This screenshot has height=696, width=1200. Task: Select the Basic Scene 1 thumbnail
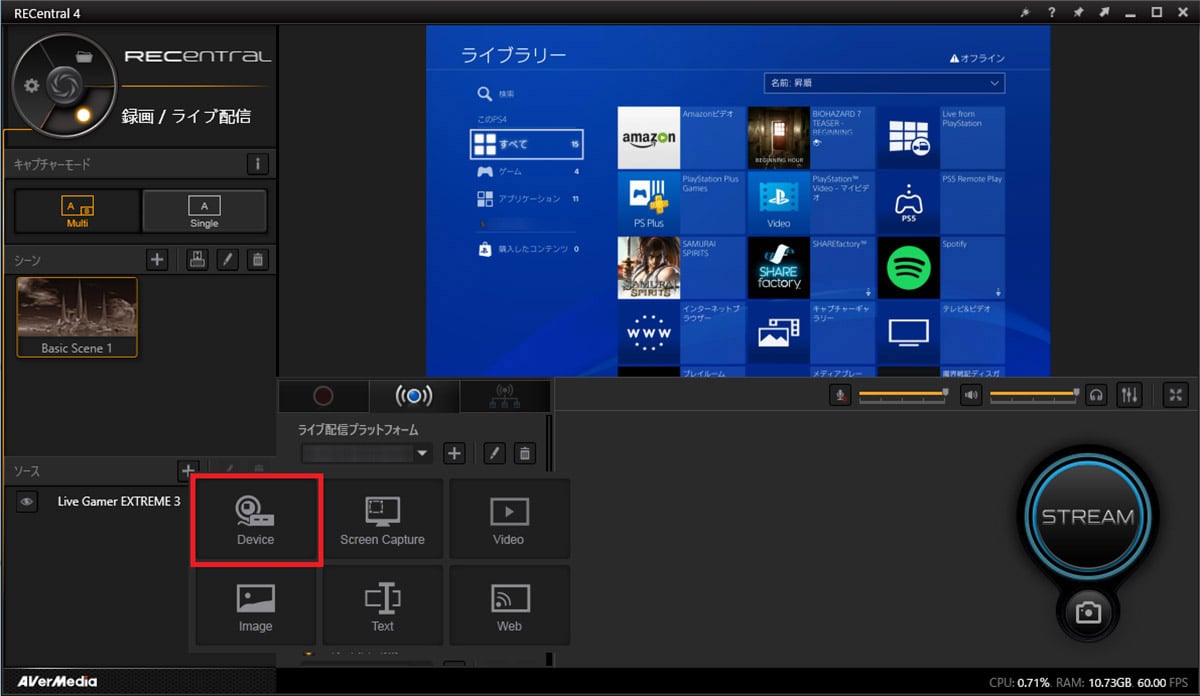[x=77, y=317]
